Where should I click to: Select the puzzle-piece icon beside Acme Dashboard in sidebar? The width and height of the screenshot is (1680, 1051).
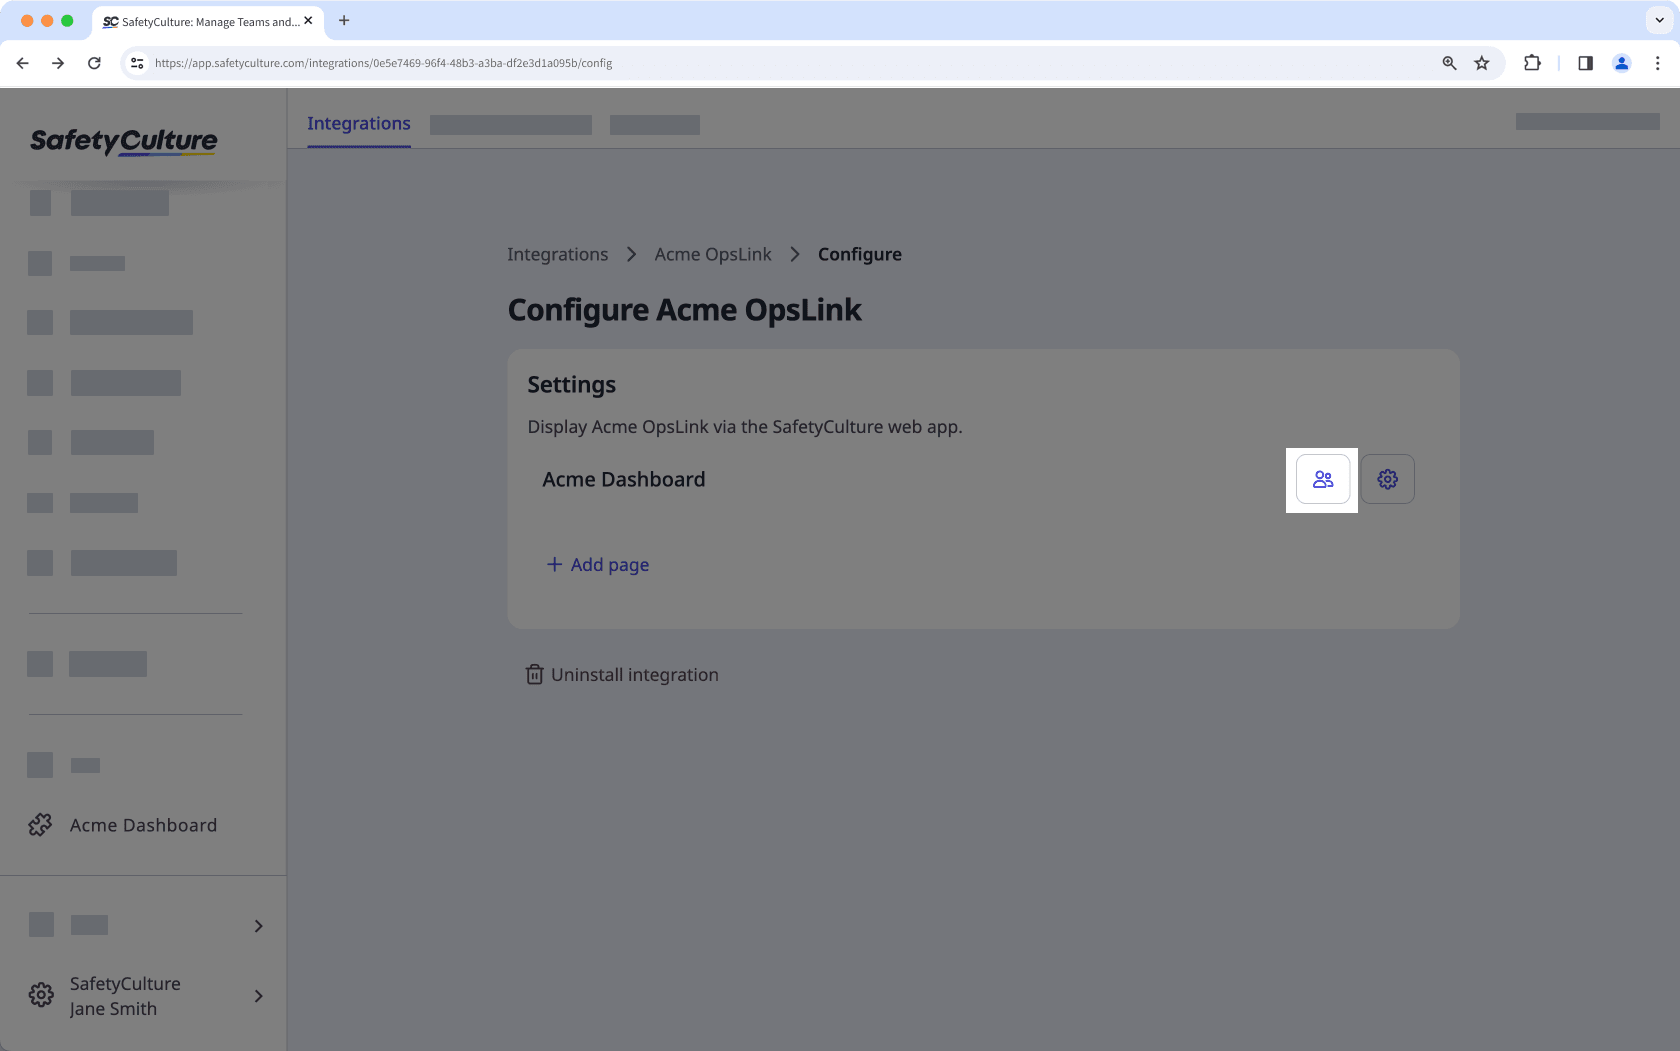[x=40, y=824]
